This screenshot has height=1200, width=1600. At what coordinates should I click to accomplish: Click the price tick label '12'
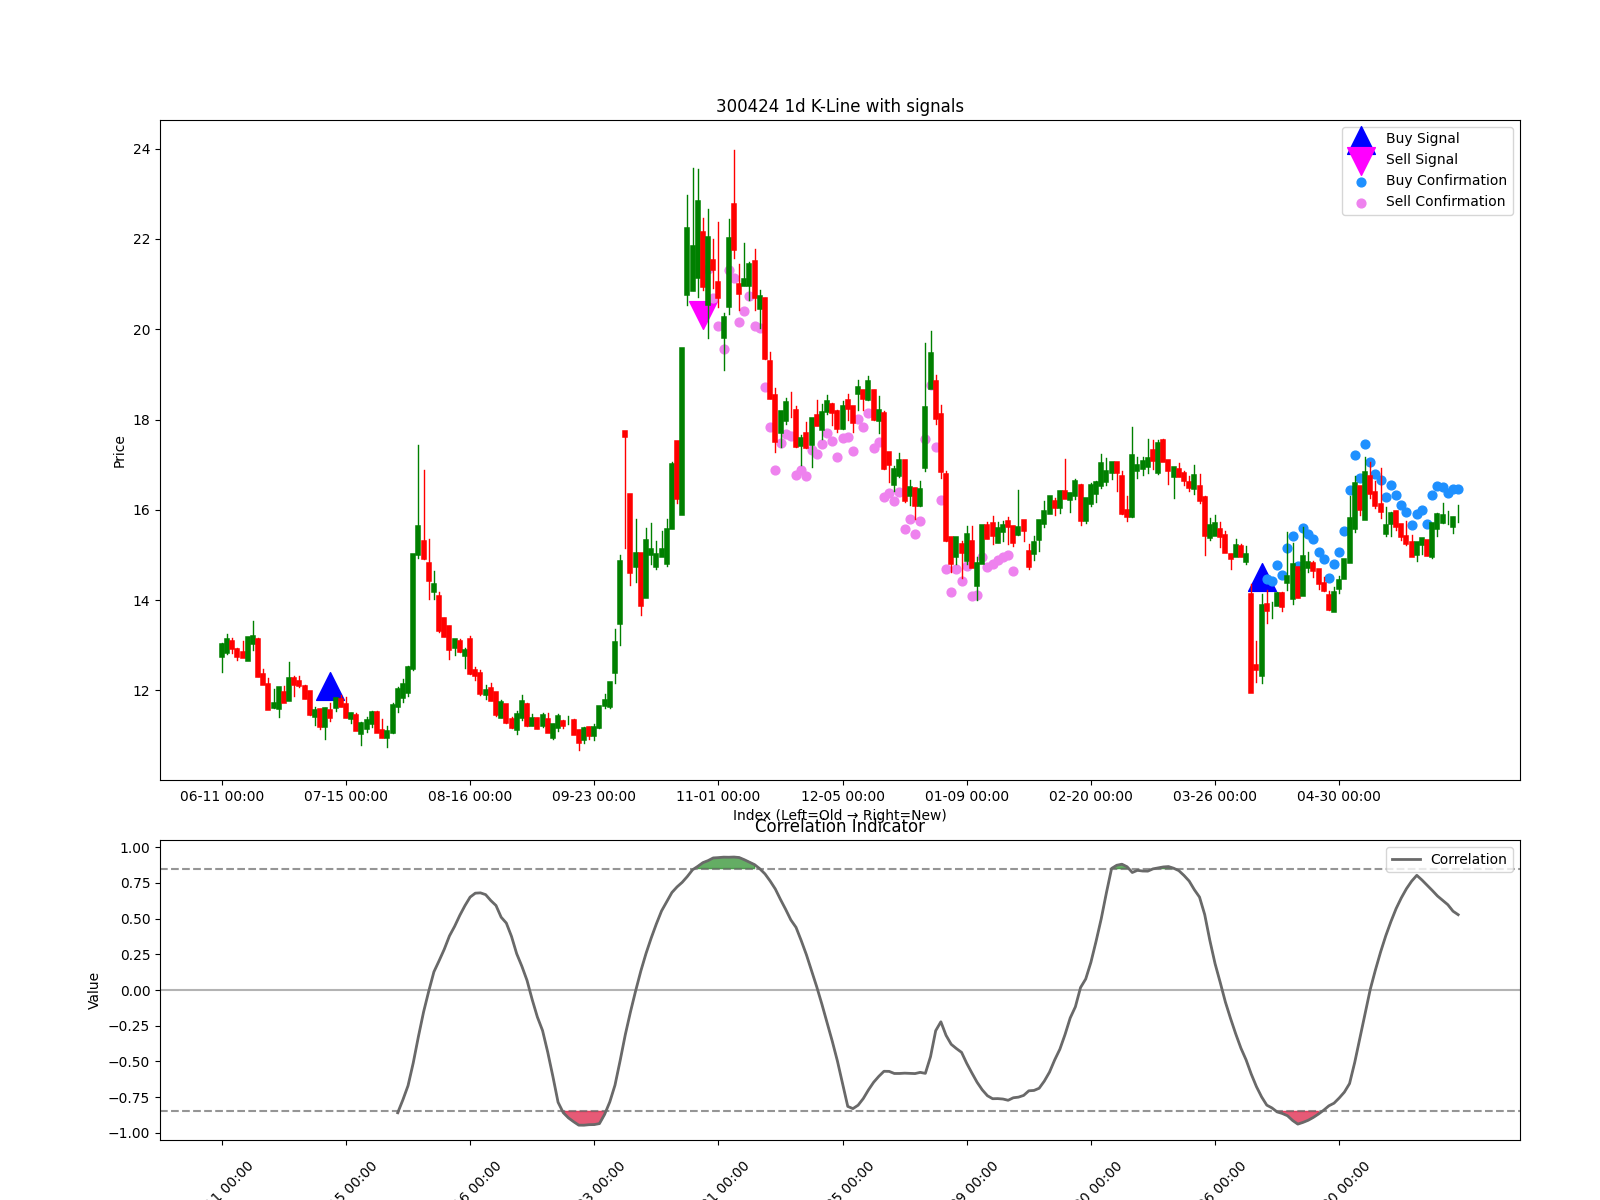pos(142,692)
